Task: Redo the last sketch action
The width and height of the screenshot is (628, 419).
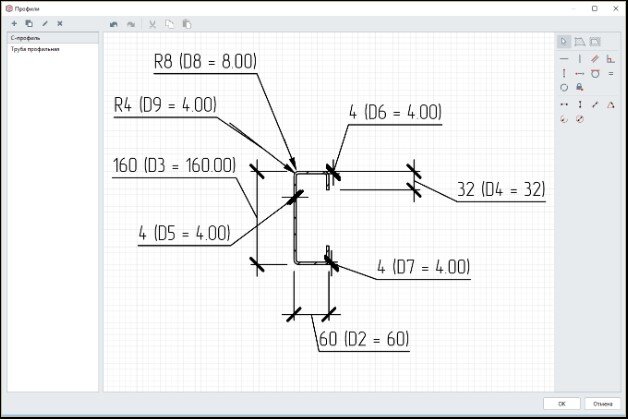Action: coord(131,24)
